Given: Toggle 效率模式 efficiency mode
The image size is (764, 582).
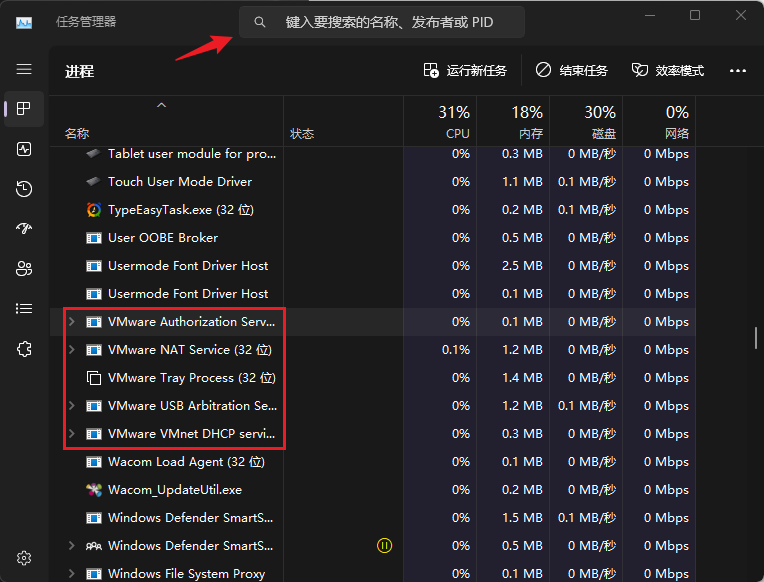Looking at the screenshot, I should [668, 71].
